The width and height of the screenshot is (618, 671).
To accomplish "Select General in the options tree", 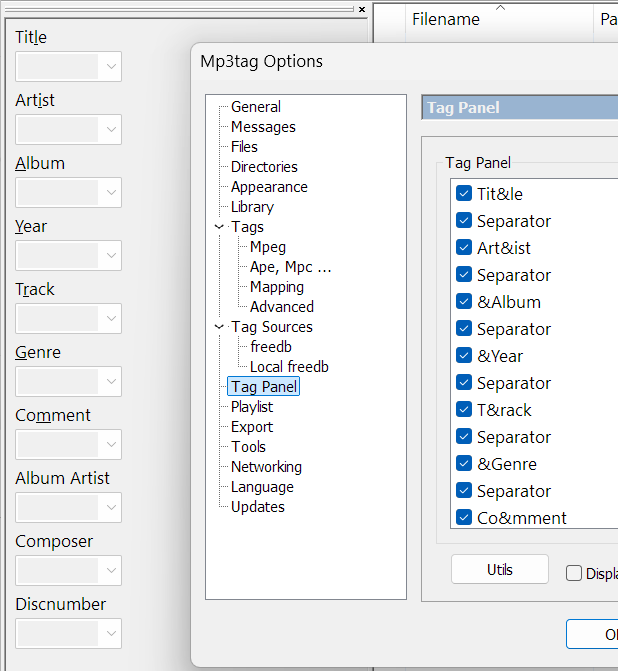I will coord(256,107).
